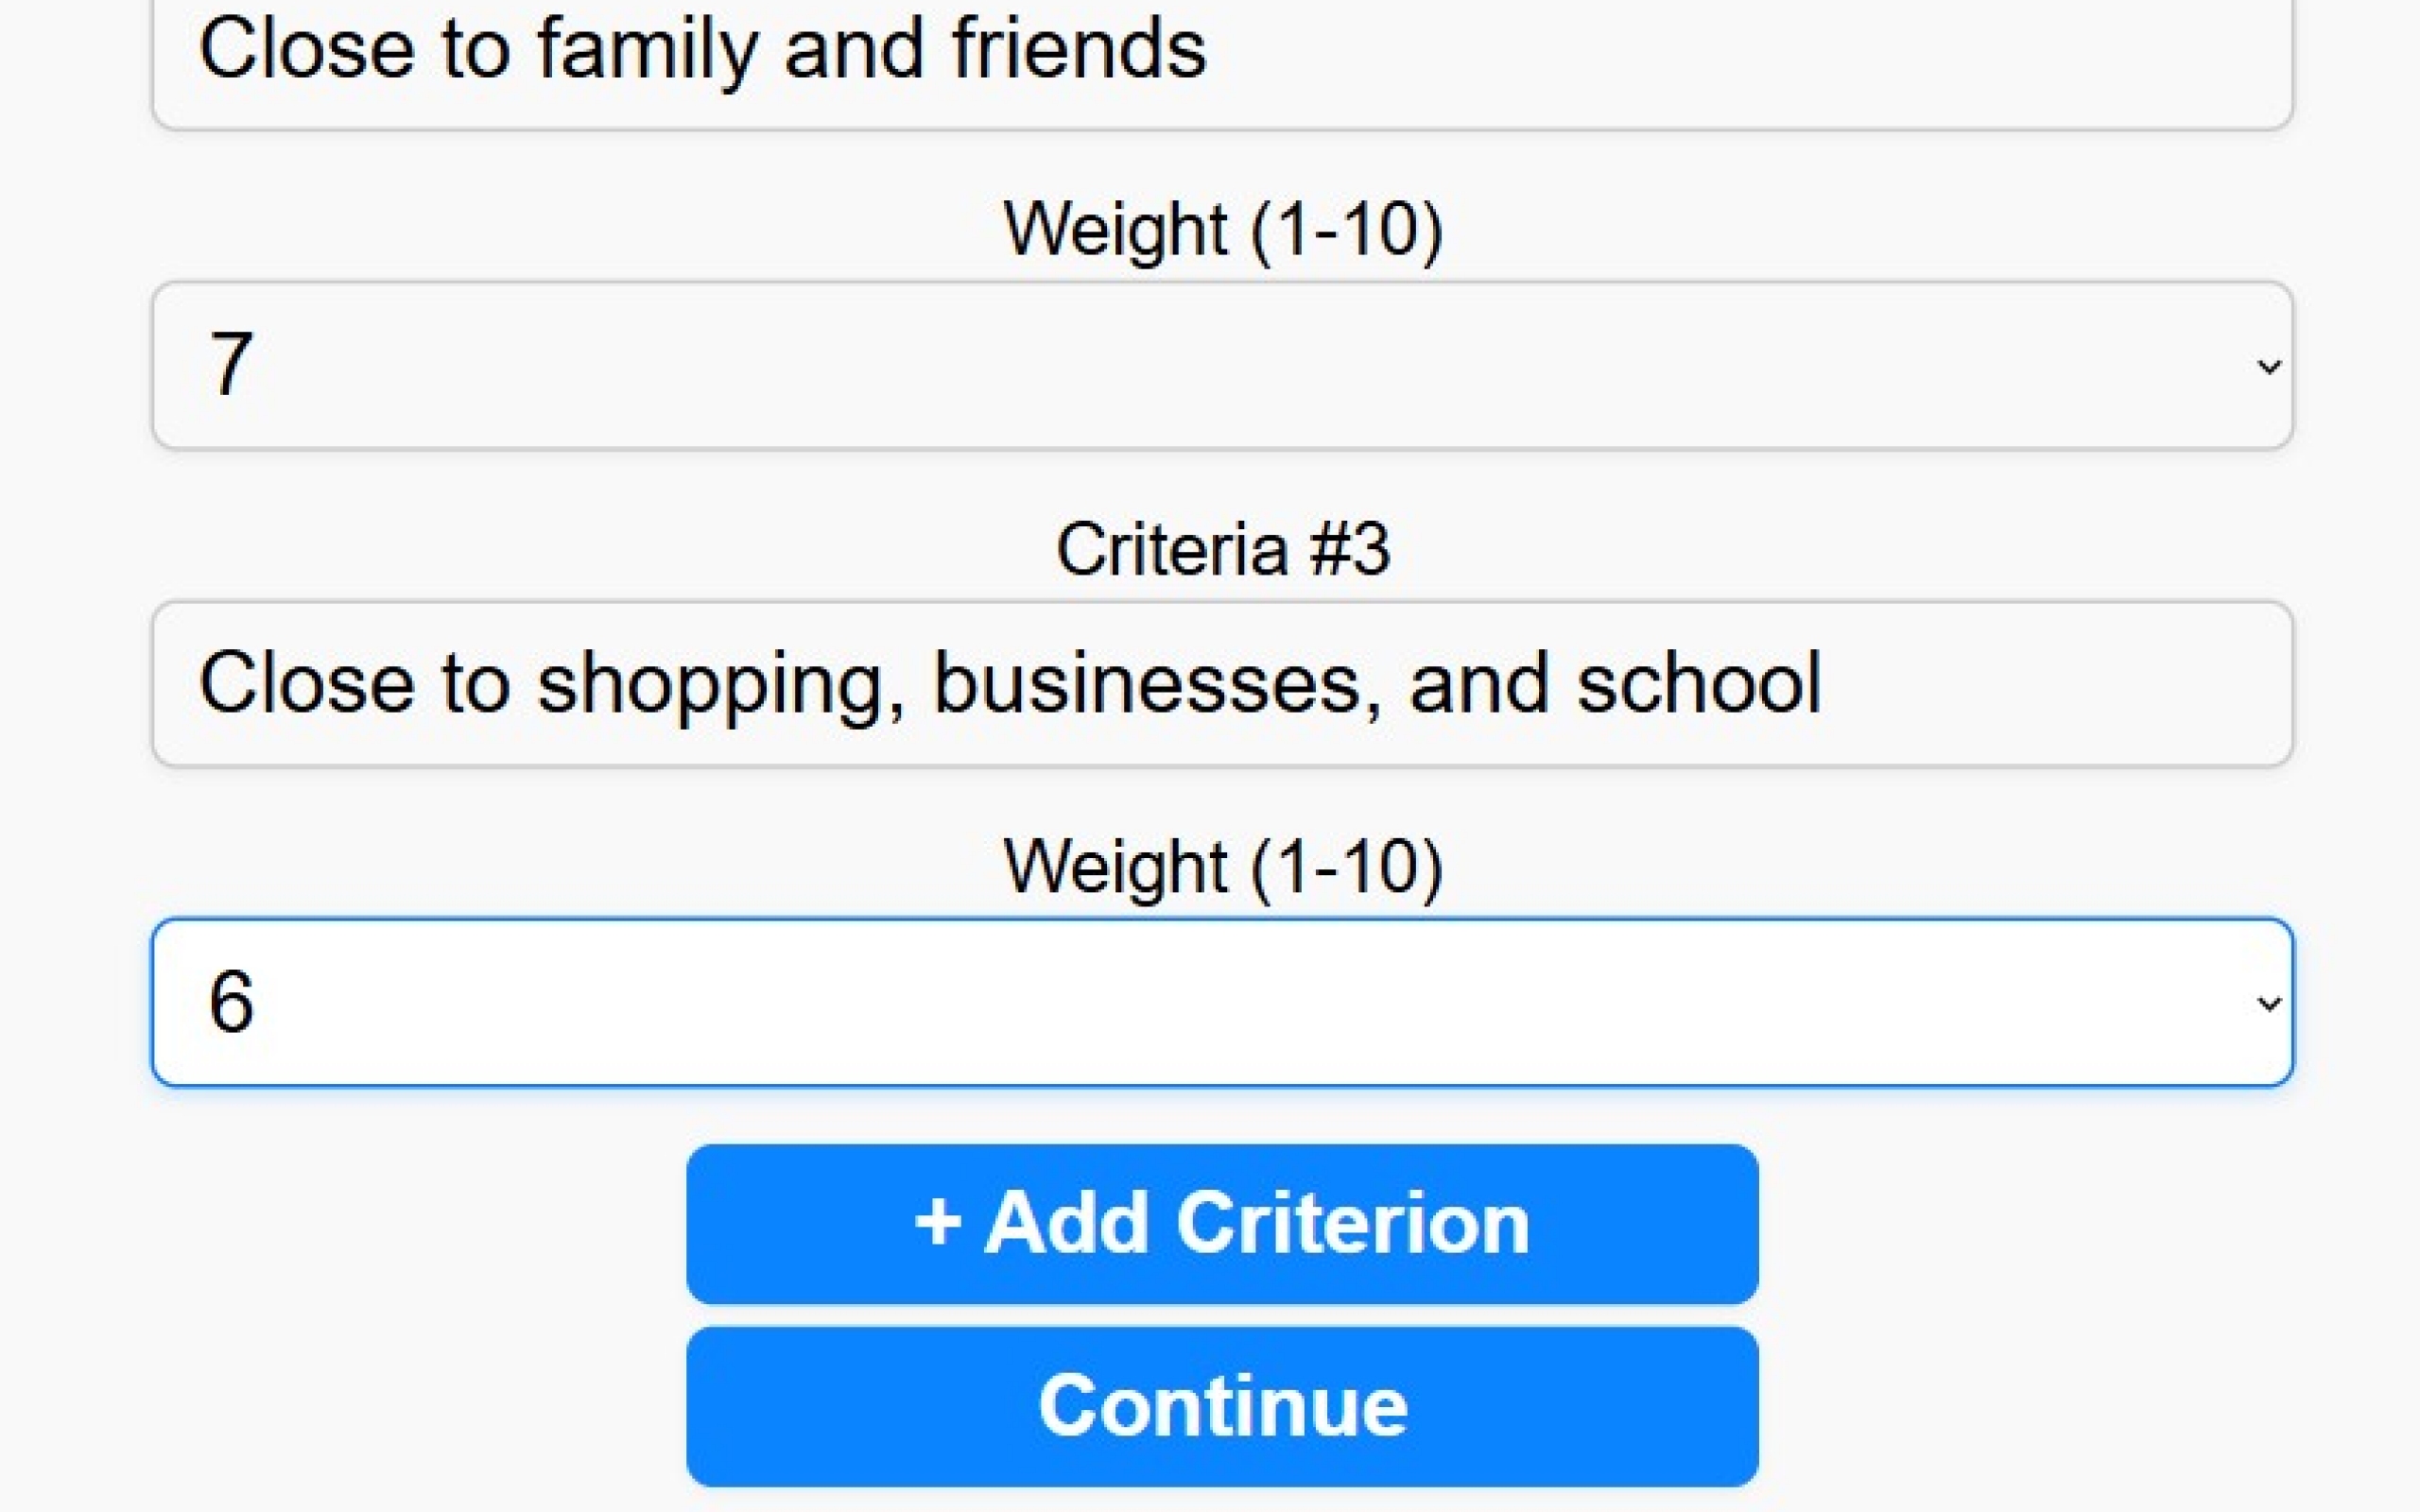Click the word "shopping" in Criteria #3
Viewport: 2420px width, 1512px height.
[x=720, y=686]
